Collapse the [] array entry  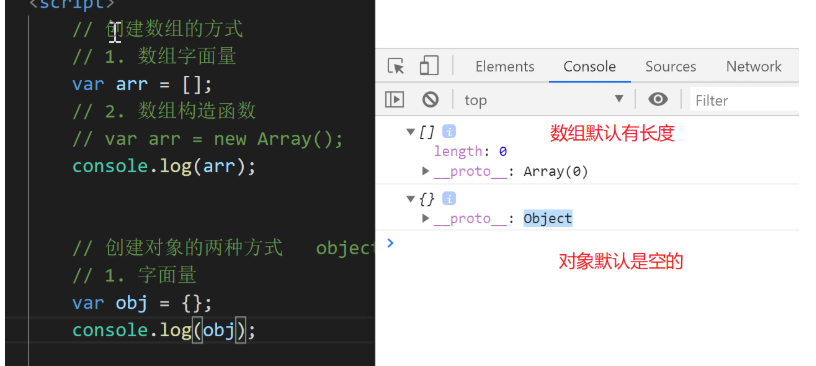[x=411, y=132]
